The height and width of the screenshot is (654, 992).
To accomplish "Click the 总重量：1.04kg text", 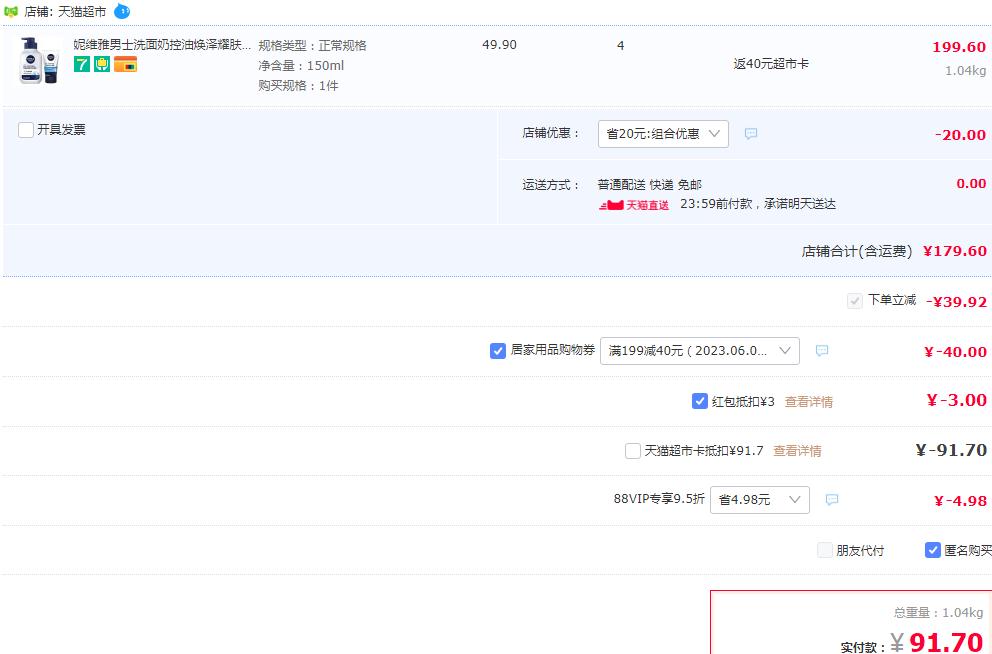I will tap(938, 612).
